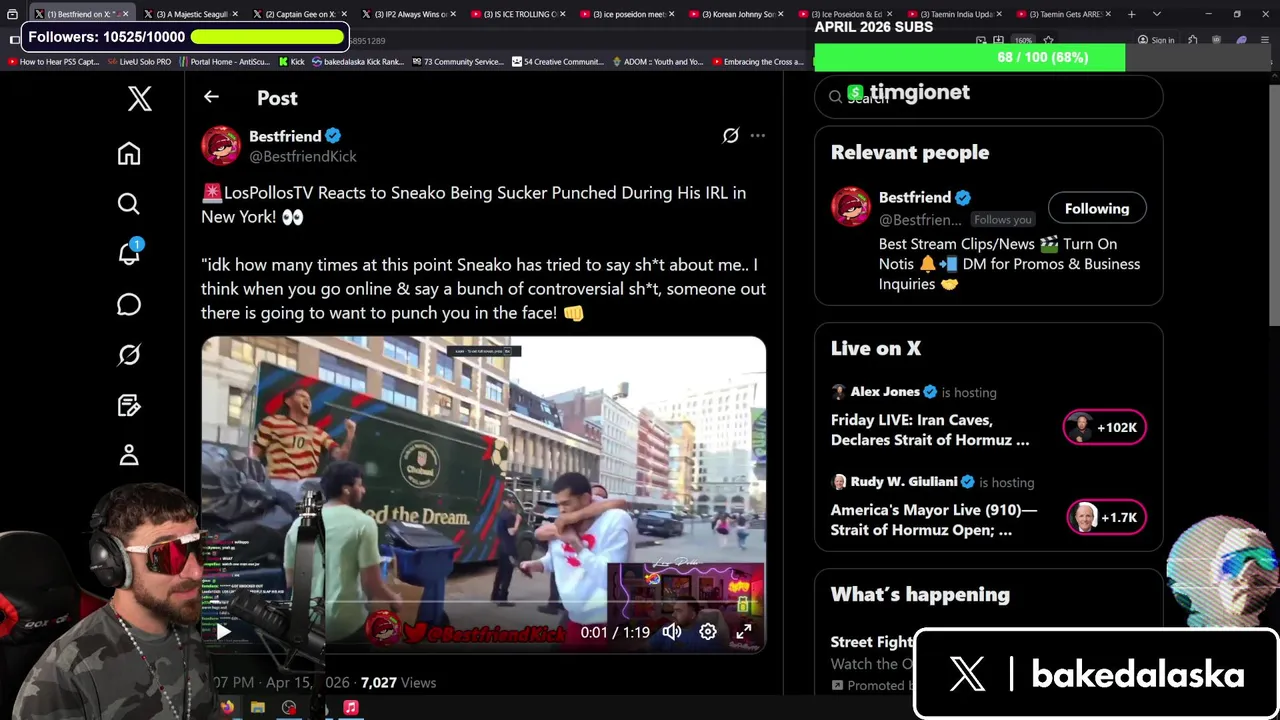
Task: Click Bestfriend's avatar on the post
Action: pos(221,146)
